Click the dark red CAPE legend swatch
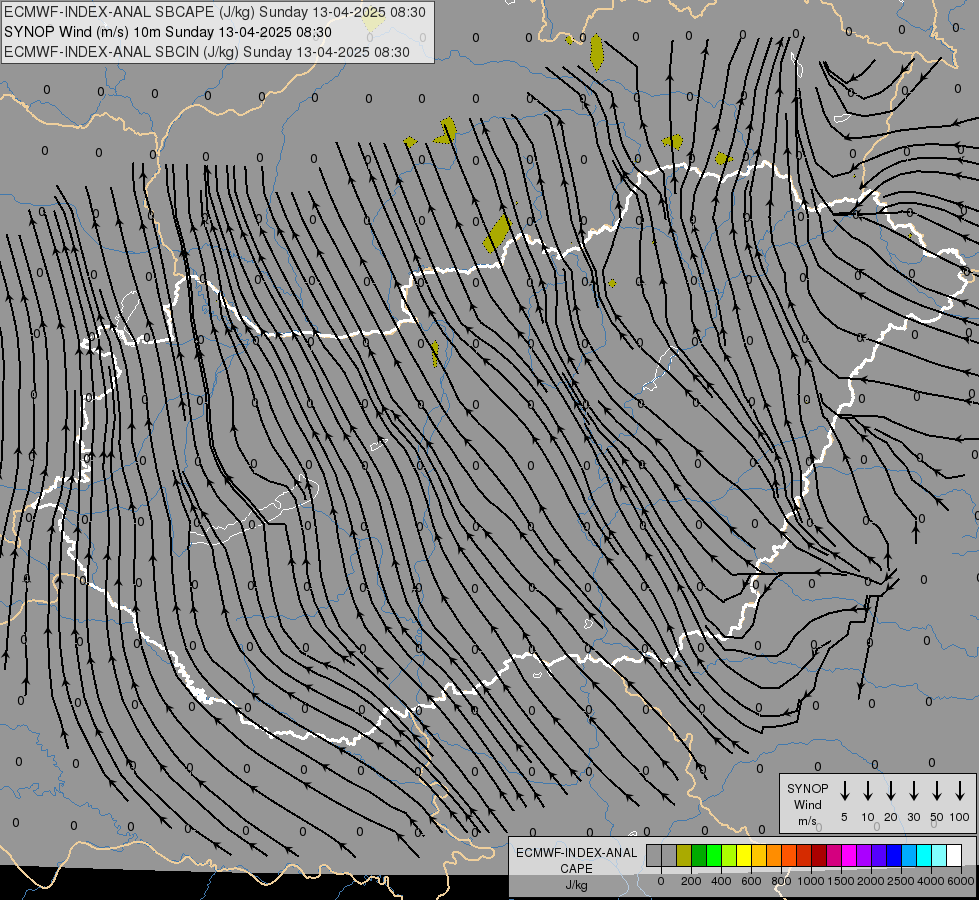The image size is (979, 900). click(820, 855)
